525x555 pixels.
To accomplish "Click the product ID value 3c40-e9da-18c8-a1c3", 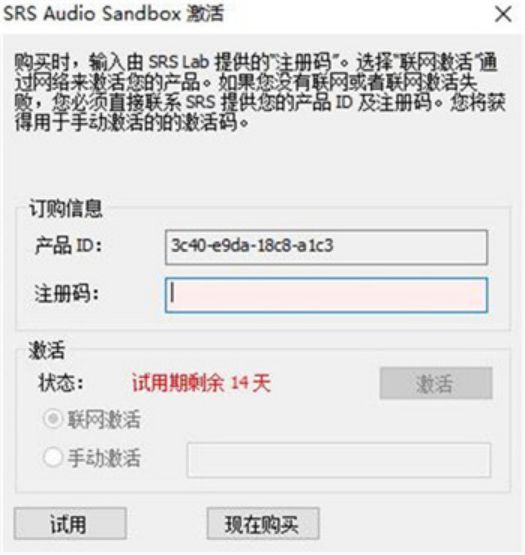I will click(252, 245).
